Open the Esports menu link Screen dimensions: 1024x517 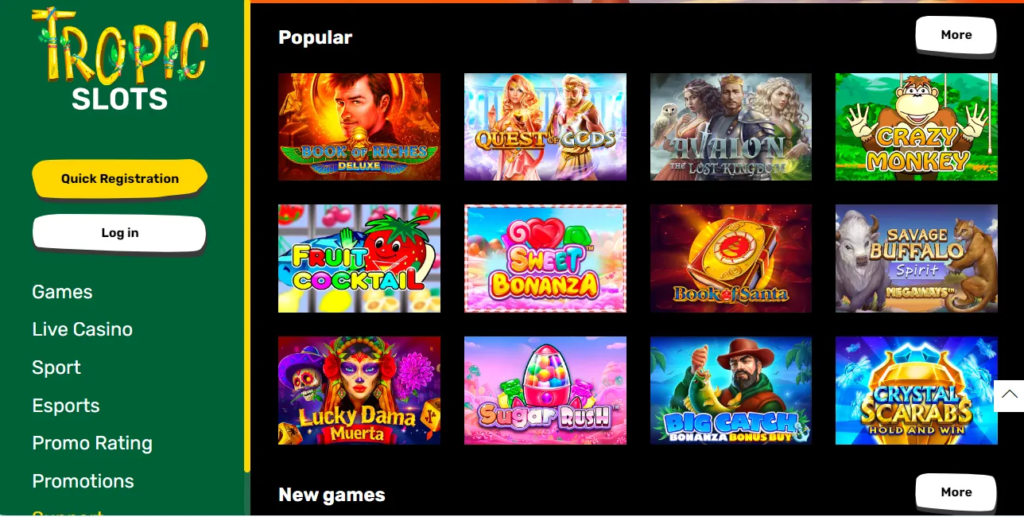[66, 405]
